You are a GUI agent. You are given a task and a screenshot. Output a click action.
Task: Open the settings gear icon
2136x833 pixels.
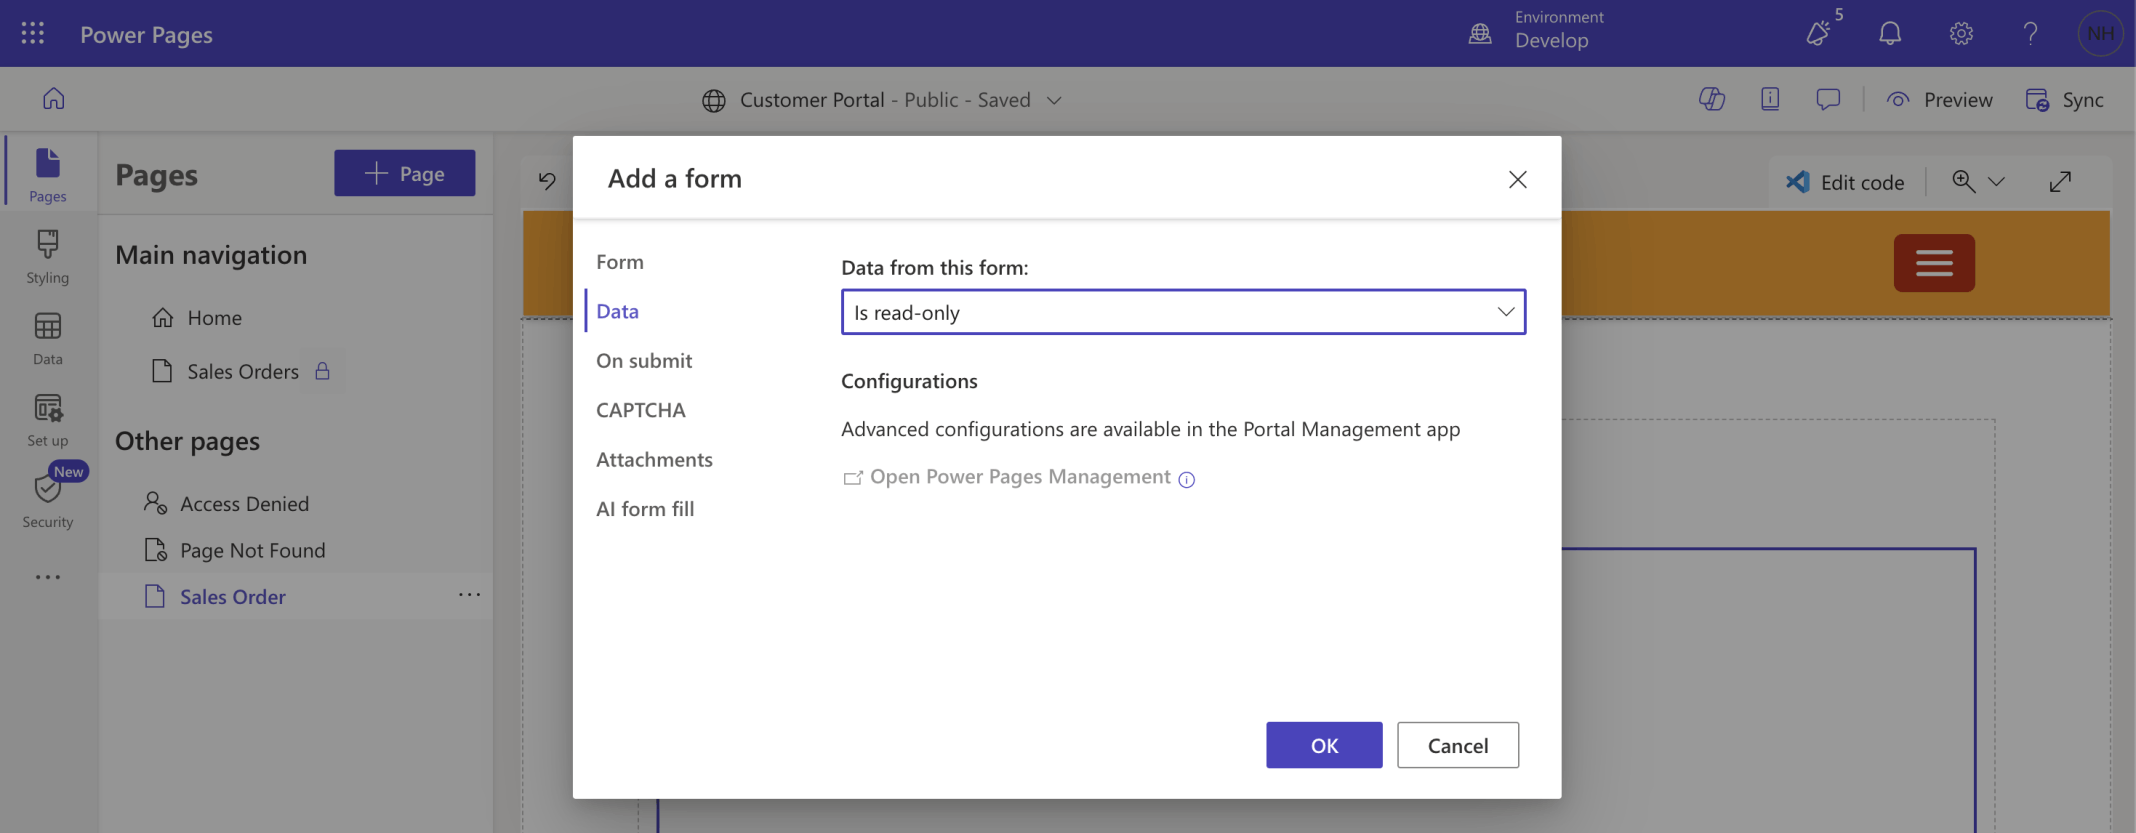point(1960,34)
